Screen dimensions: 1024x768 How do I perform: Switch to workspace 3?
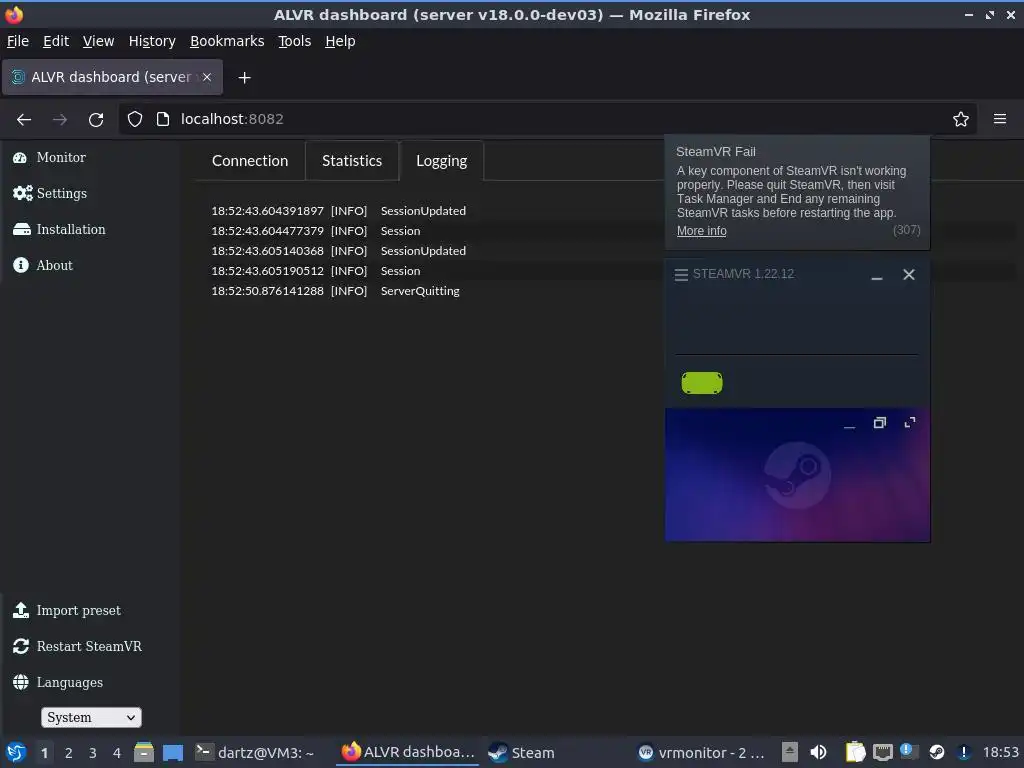click(93, 753)
